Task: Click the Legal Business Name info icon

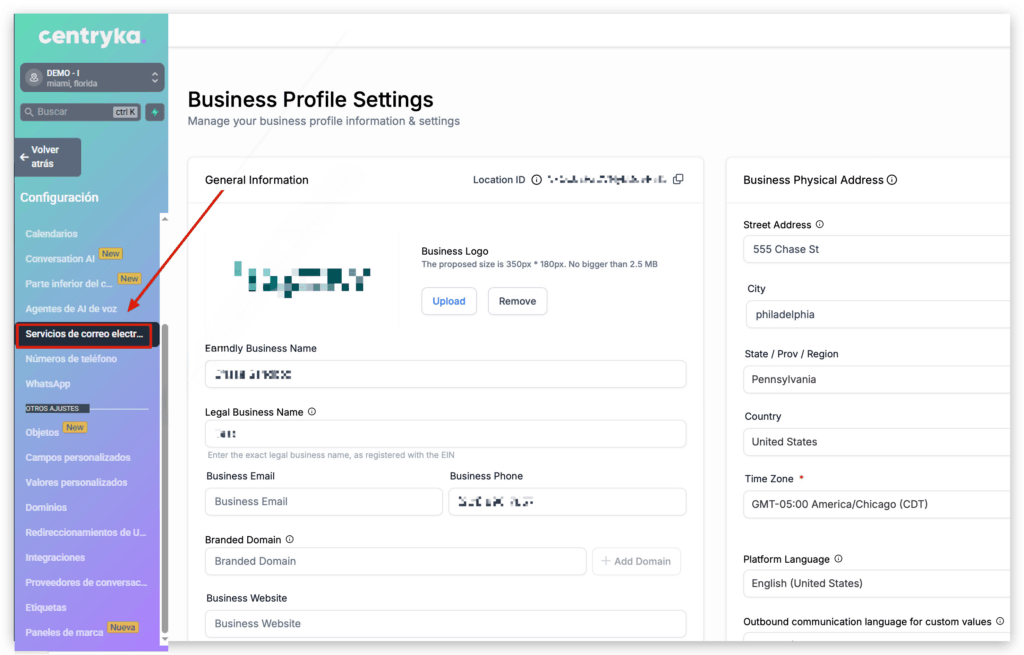Action: coord(312,412)
